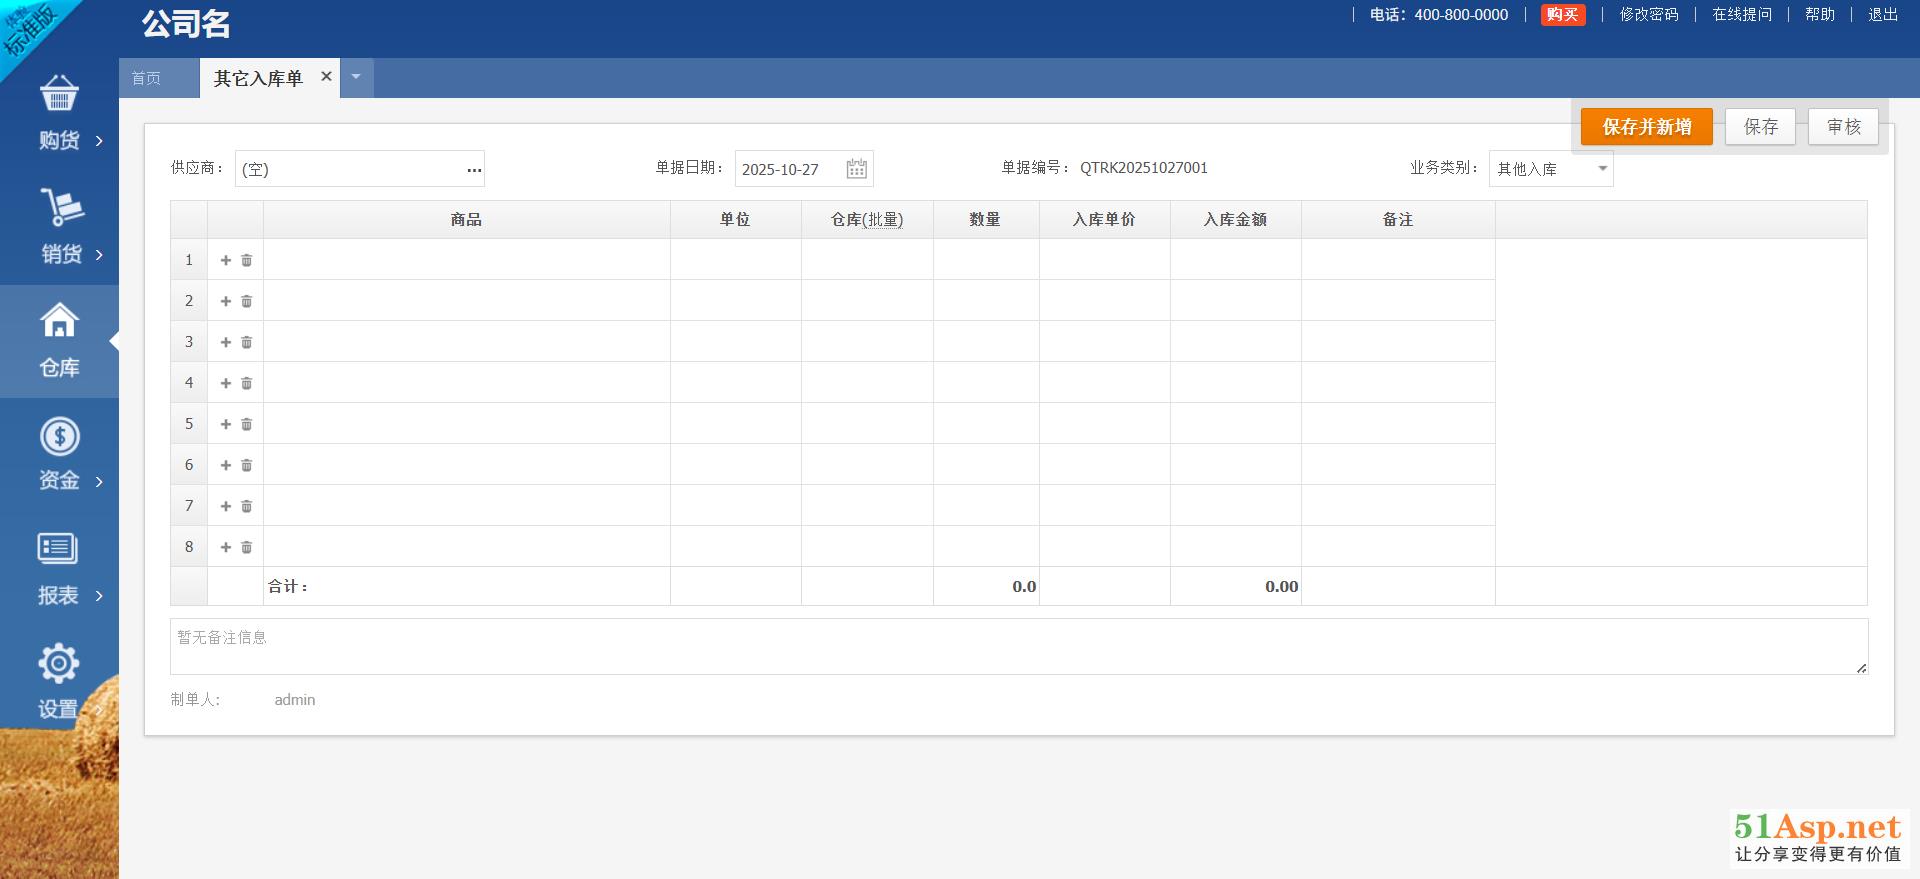Open the 购货 purchasing sidebar icon
Viewport: 1920px width, 879px height.
[x=59, y=95]
